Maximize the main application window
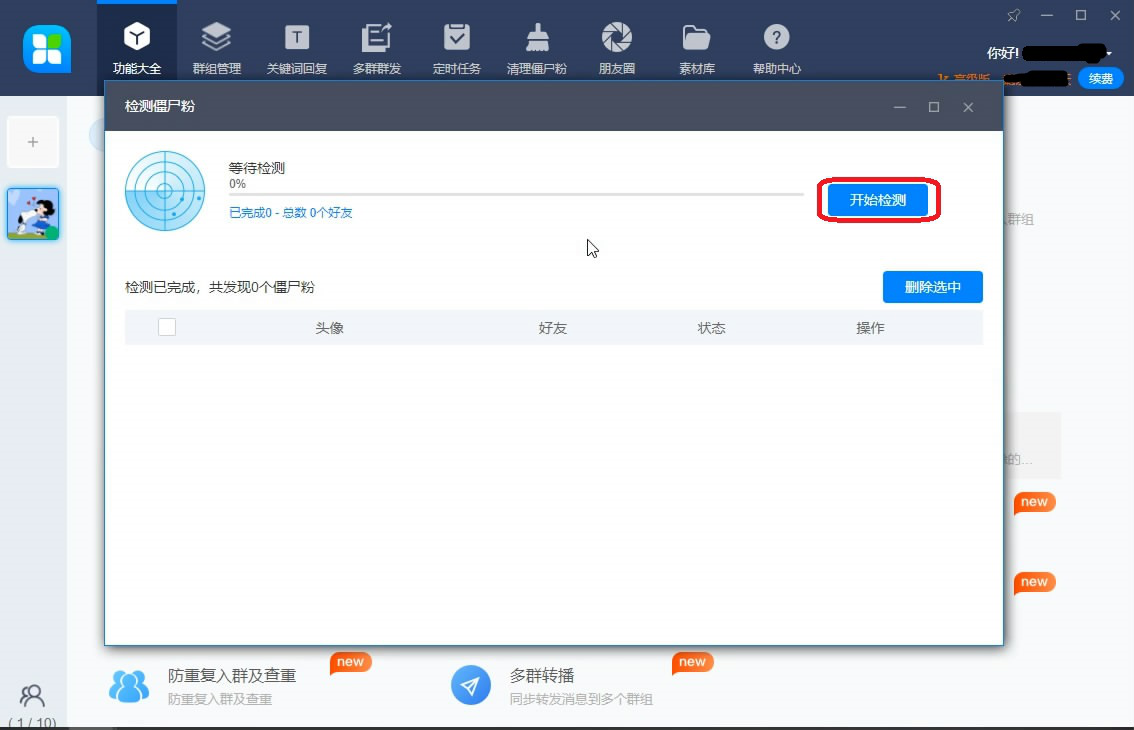Image resolution: width=1134 pixels, height=730 pixels. pyautogui.click(x=1080, y=15)
